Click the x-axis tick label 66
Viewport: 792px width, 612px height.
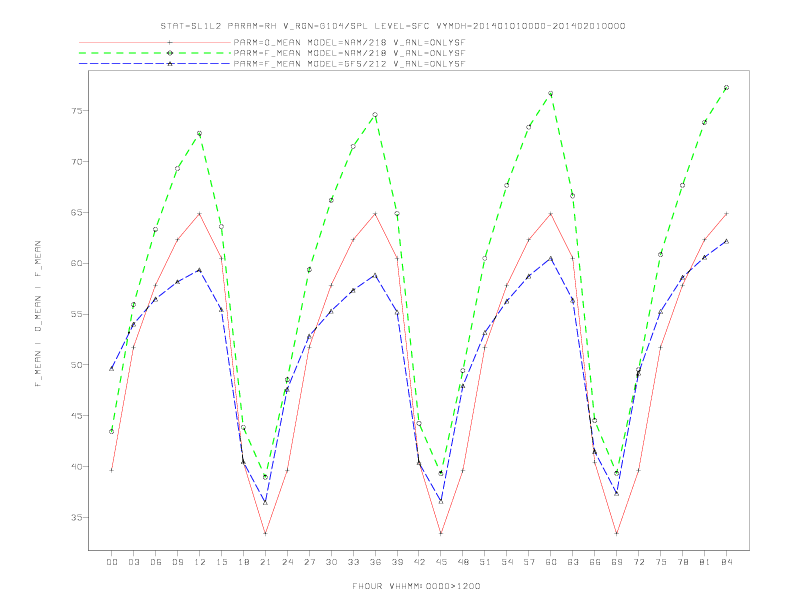point(595,562)
